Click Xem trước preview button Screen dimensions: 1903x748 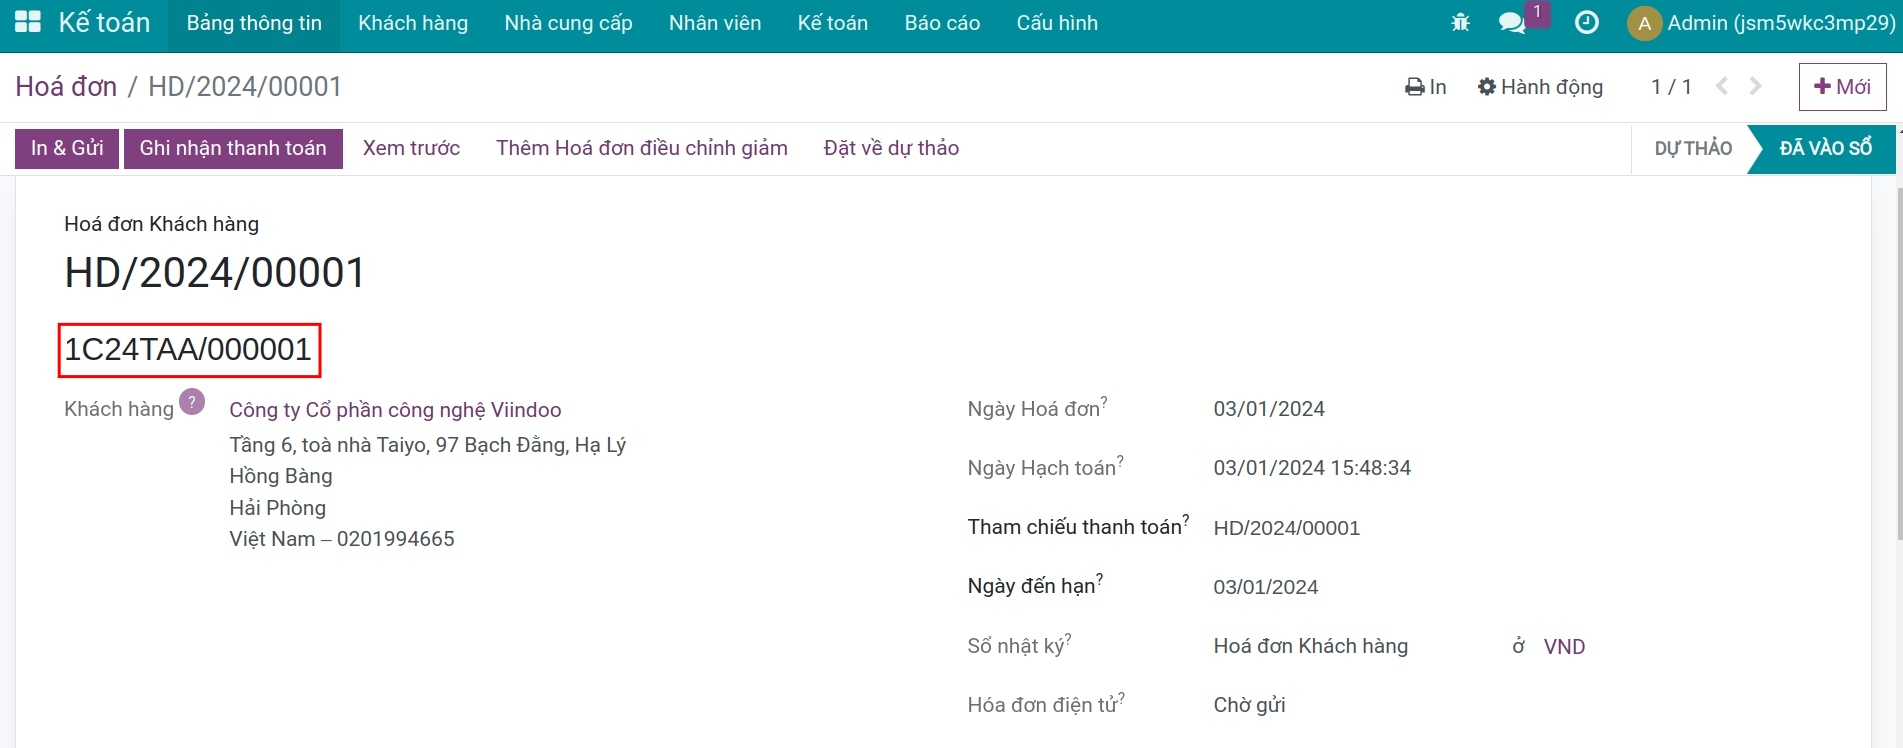[x=411, y=148]
